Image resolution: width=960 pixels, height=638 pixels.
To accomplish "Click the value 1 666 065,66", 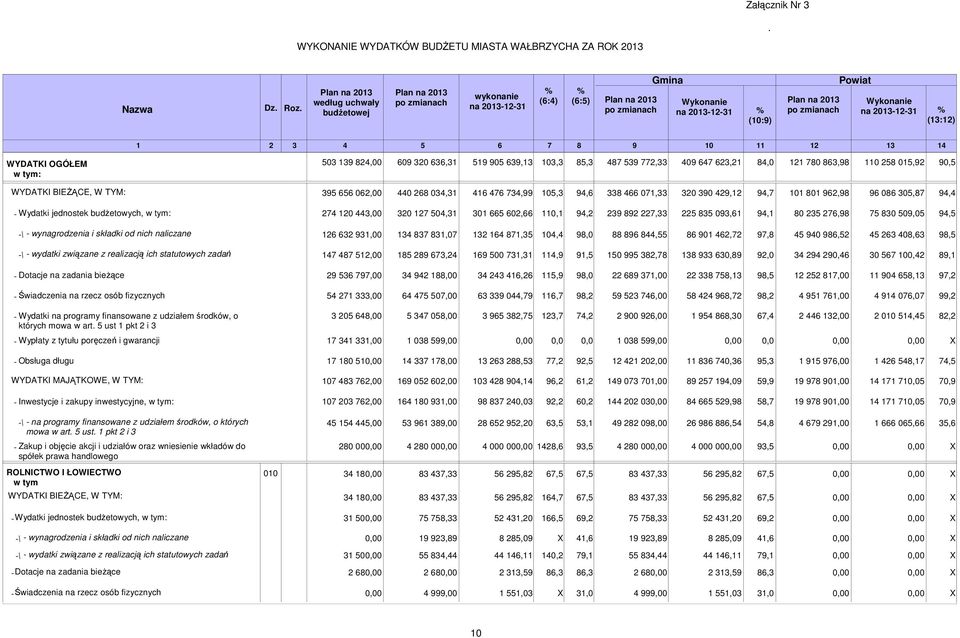I will pos(899,423).
